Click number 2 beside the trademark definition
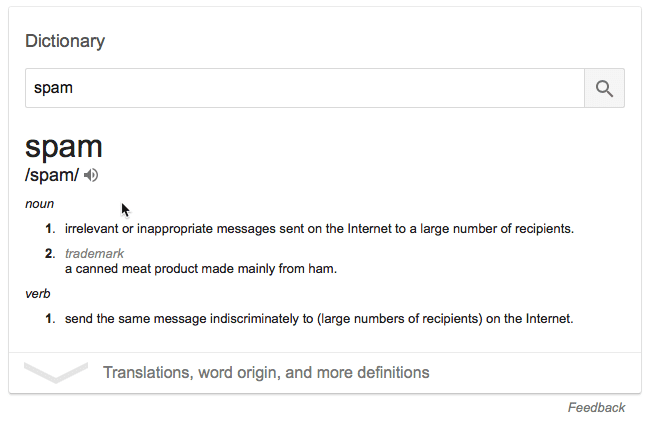 pyautogui.click(x=49, y=254)
